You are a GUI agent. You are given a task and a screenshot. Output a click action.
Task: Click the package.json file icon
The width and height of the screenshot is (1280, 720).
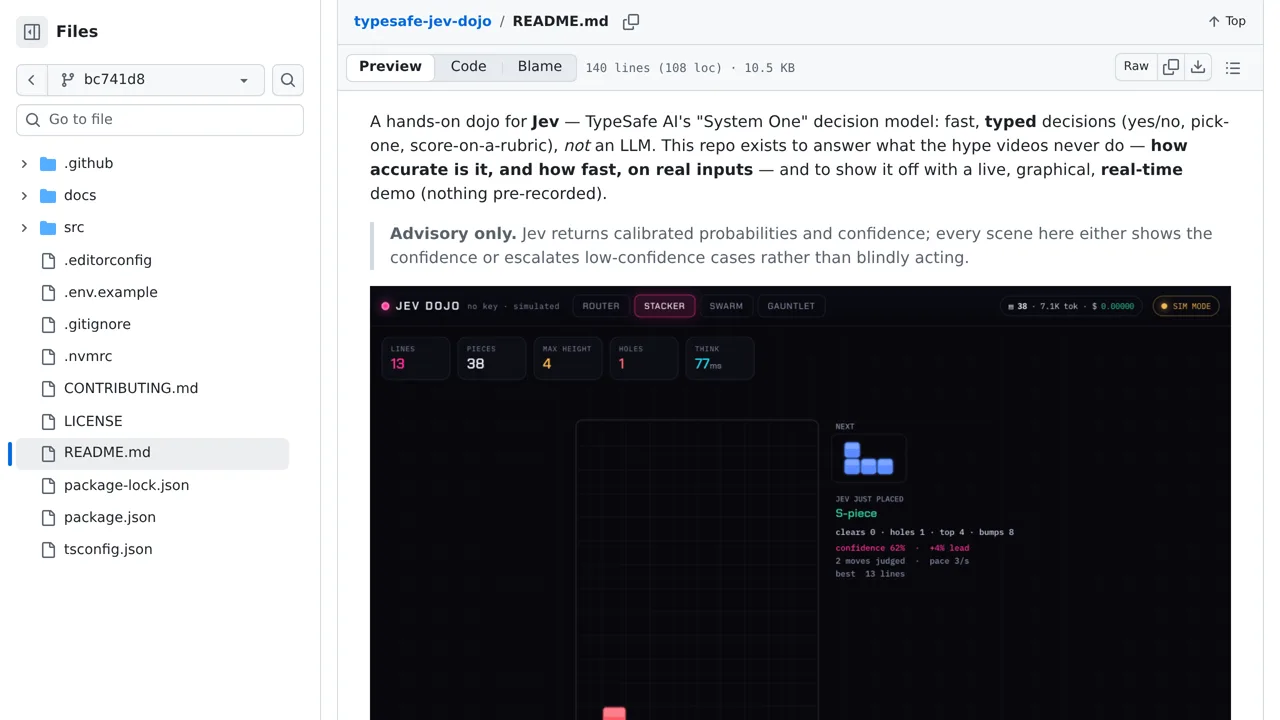[48, 517]
